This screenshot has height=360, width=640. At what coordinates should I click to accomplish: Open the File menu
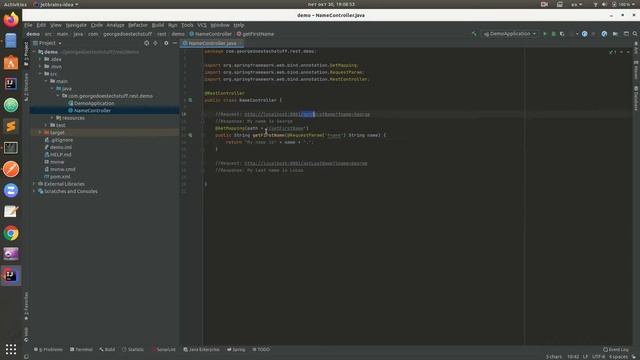(x=28, y=25)
